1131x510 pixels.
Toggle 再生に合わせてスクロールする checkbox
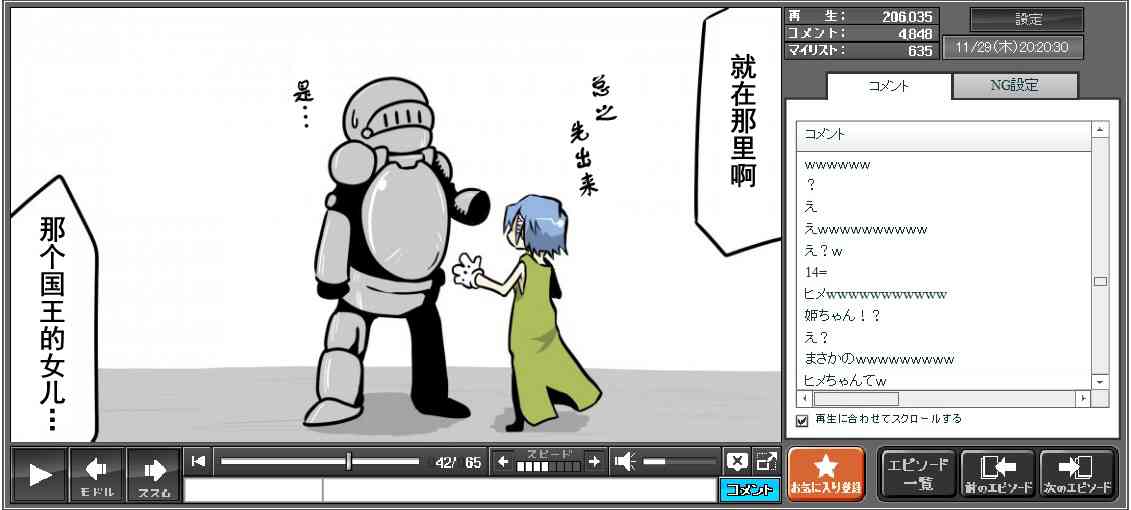(x=801, y=420)
